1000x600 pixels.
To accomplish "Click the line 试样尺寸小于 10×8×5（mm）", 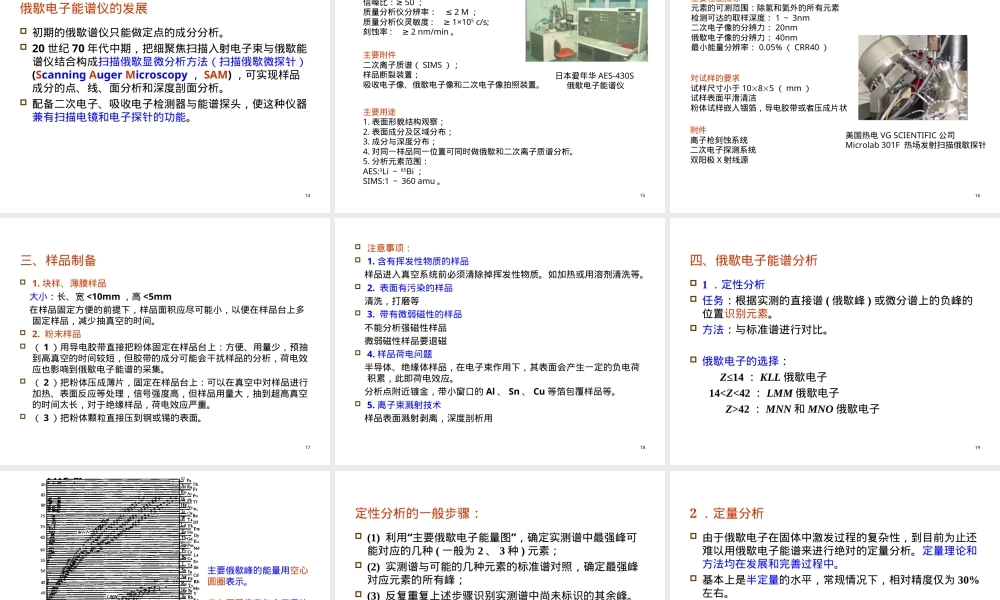I will coord(751,88).
